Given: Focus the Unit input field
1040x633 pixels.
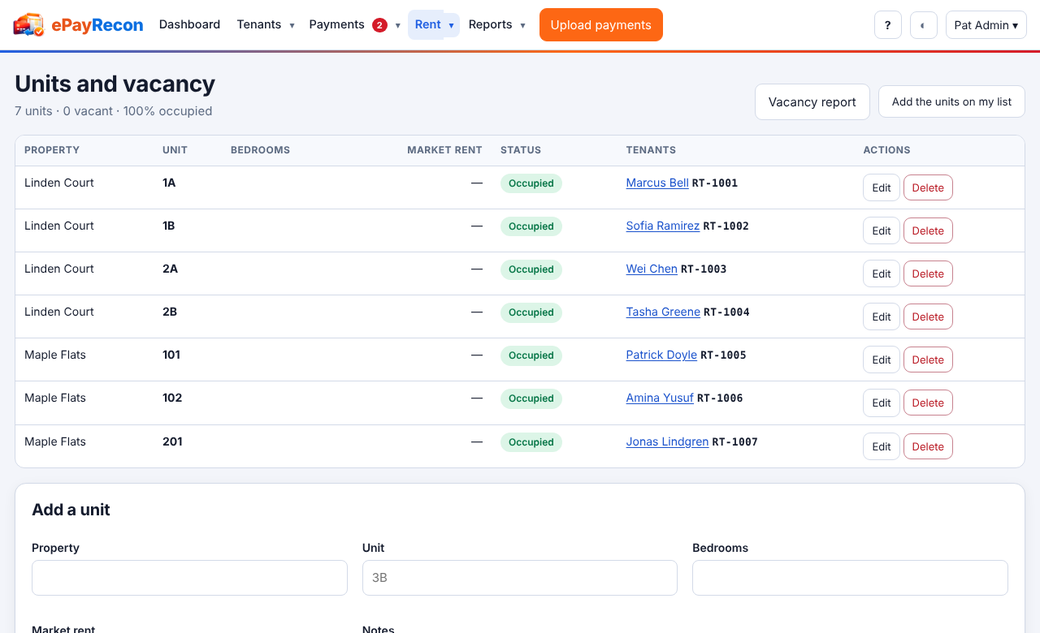Looking at the screenshot, I should coord(520,578).
